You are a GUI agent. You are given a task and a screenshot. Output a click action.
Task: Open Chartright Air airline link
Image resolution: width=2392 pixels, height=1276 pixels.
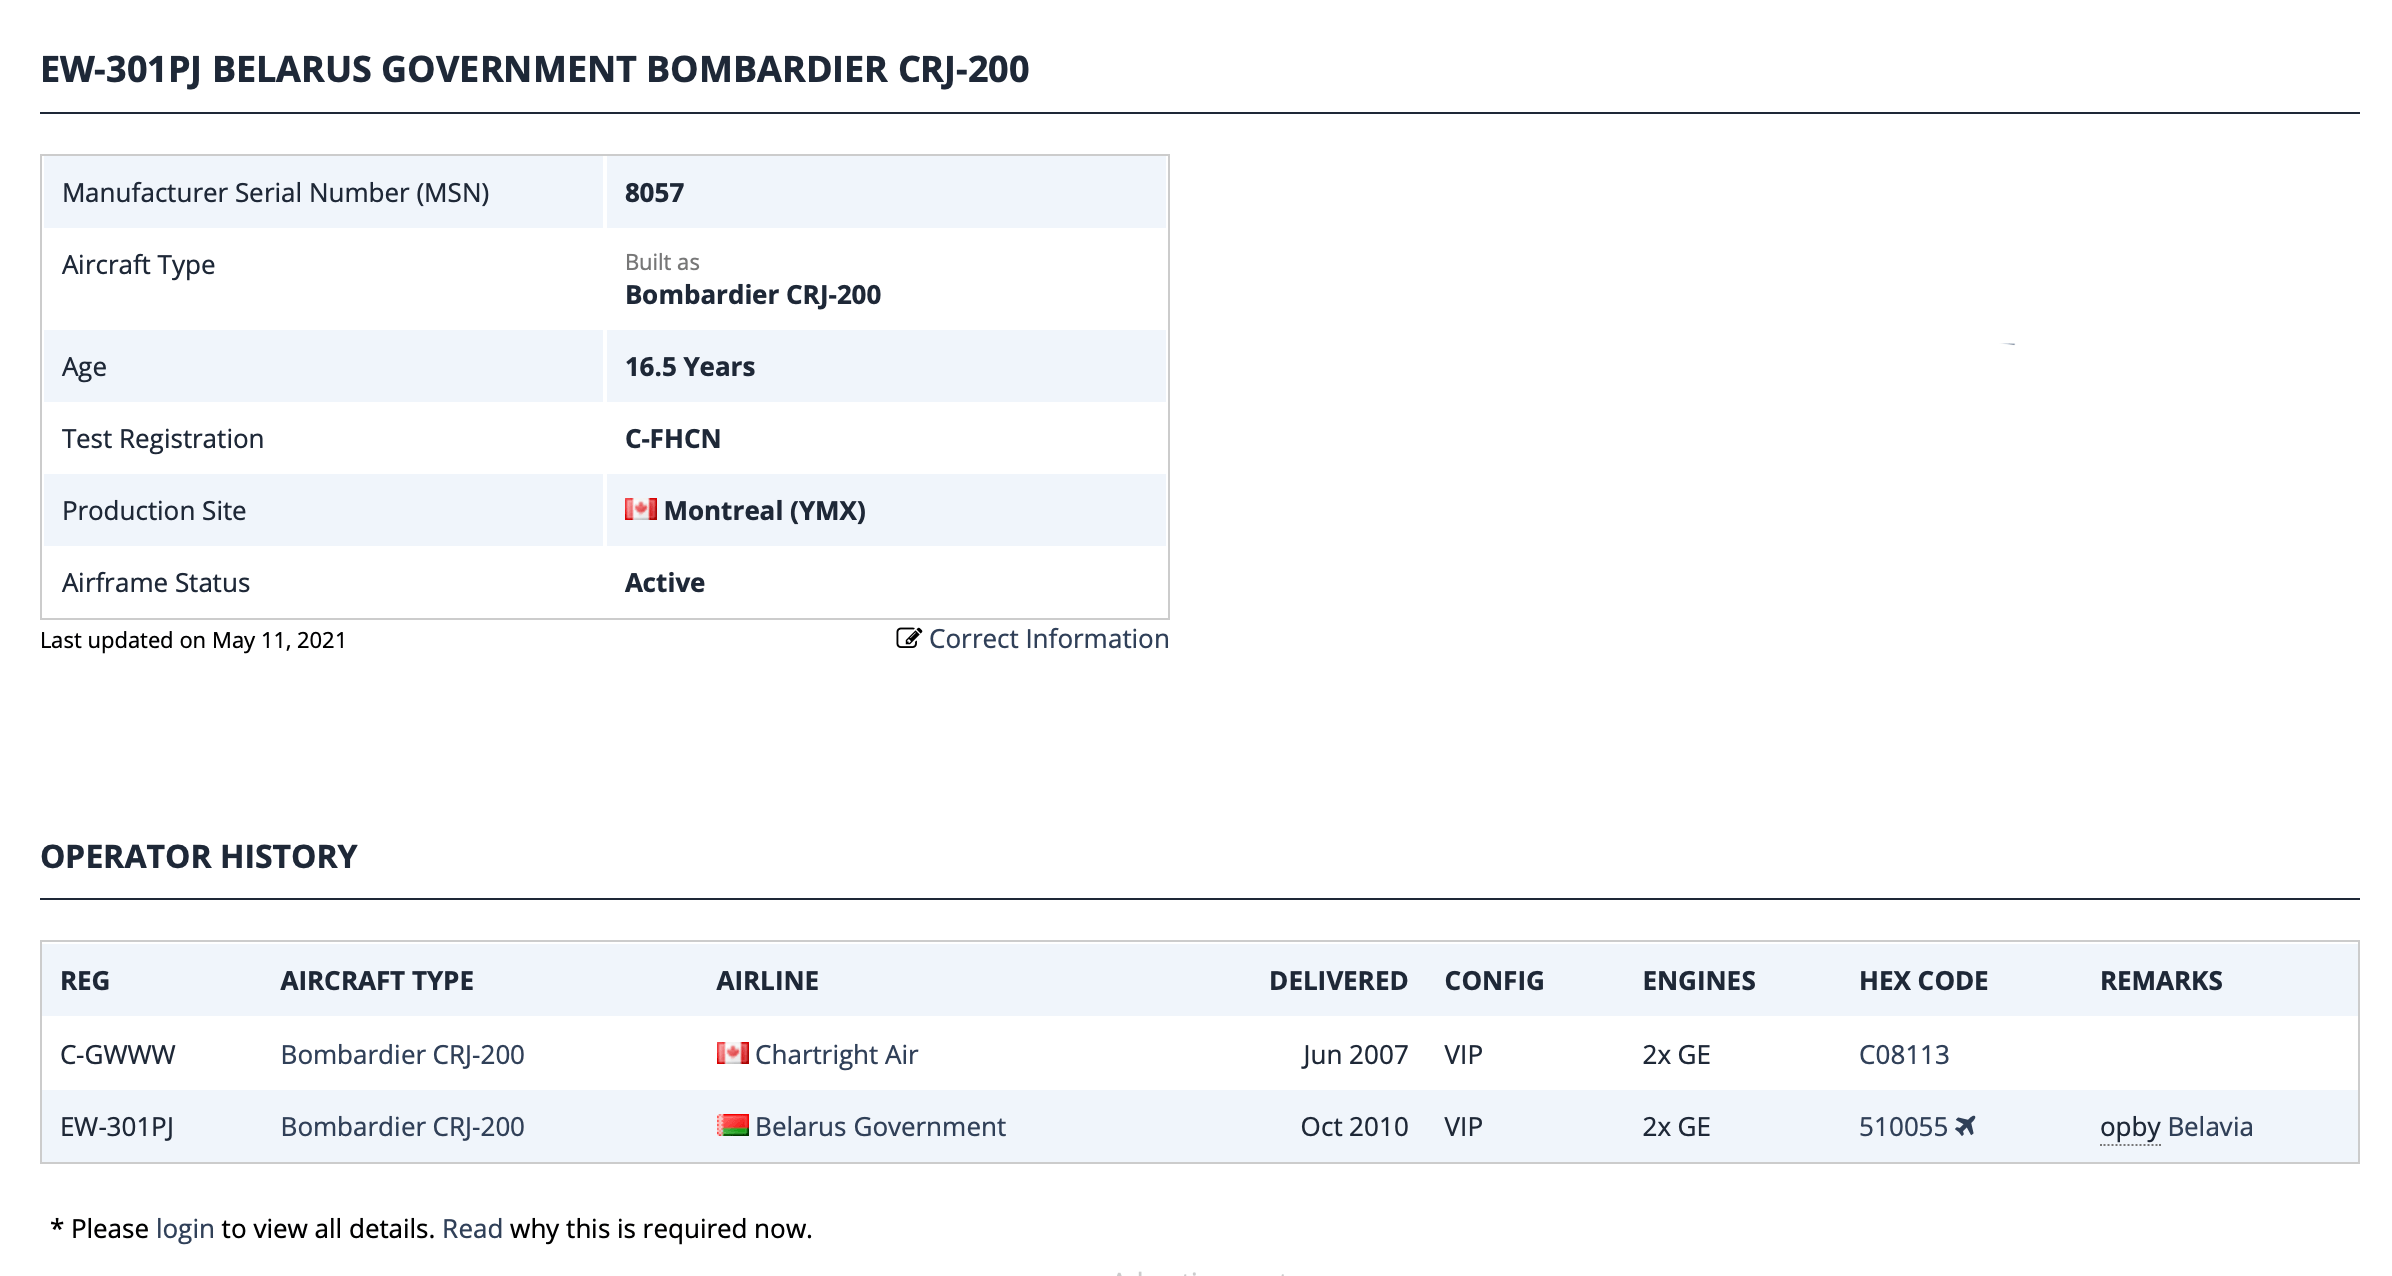click(x=836, y=1054)
